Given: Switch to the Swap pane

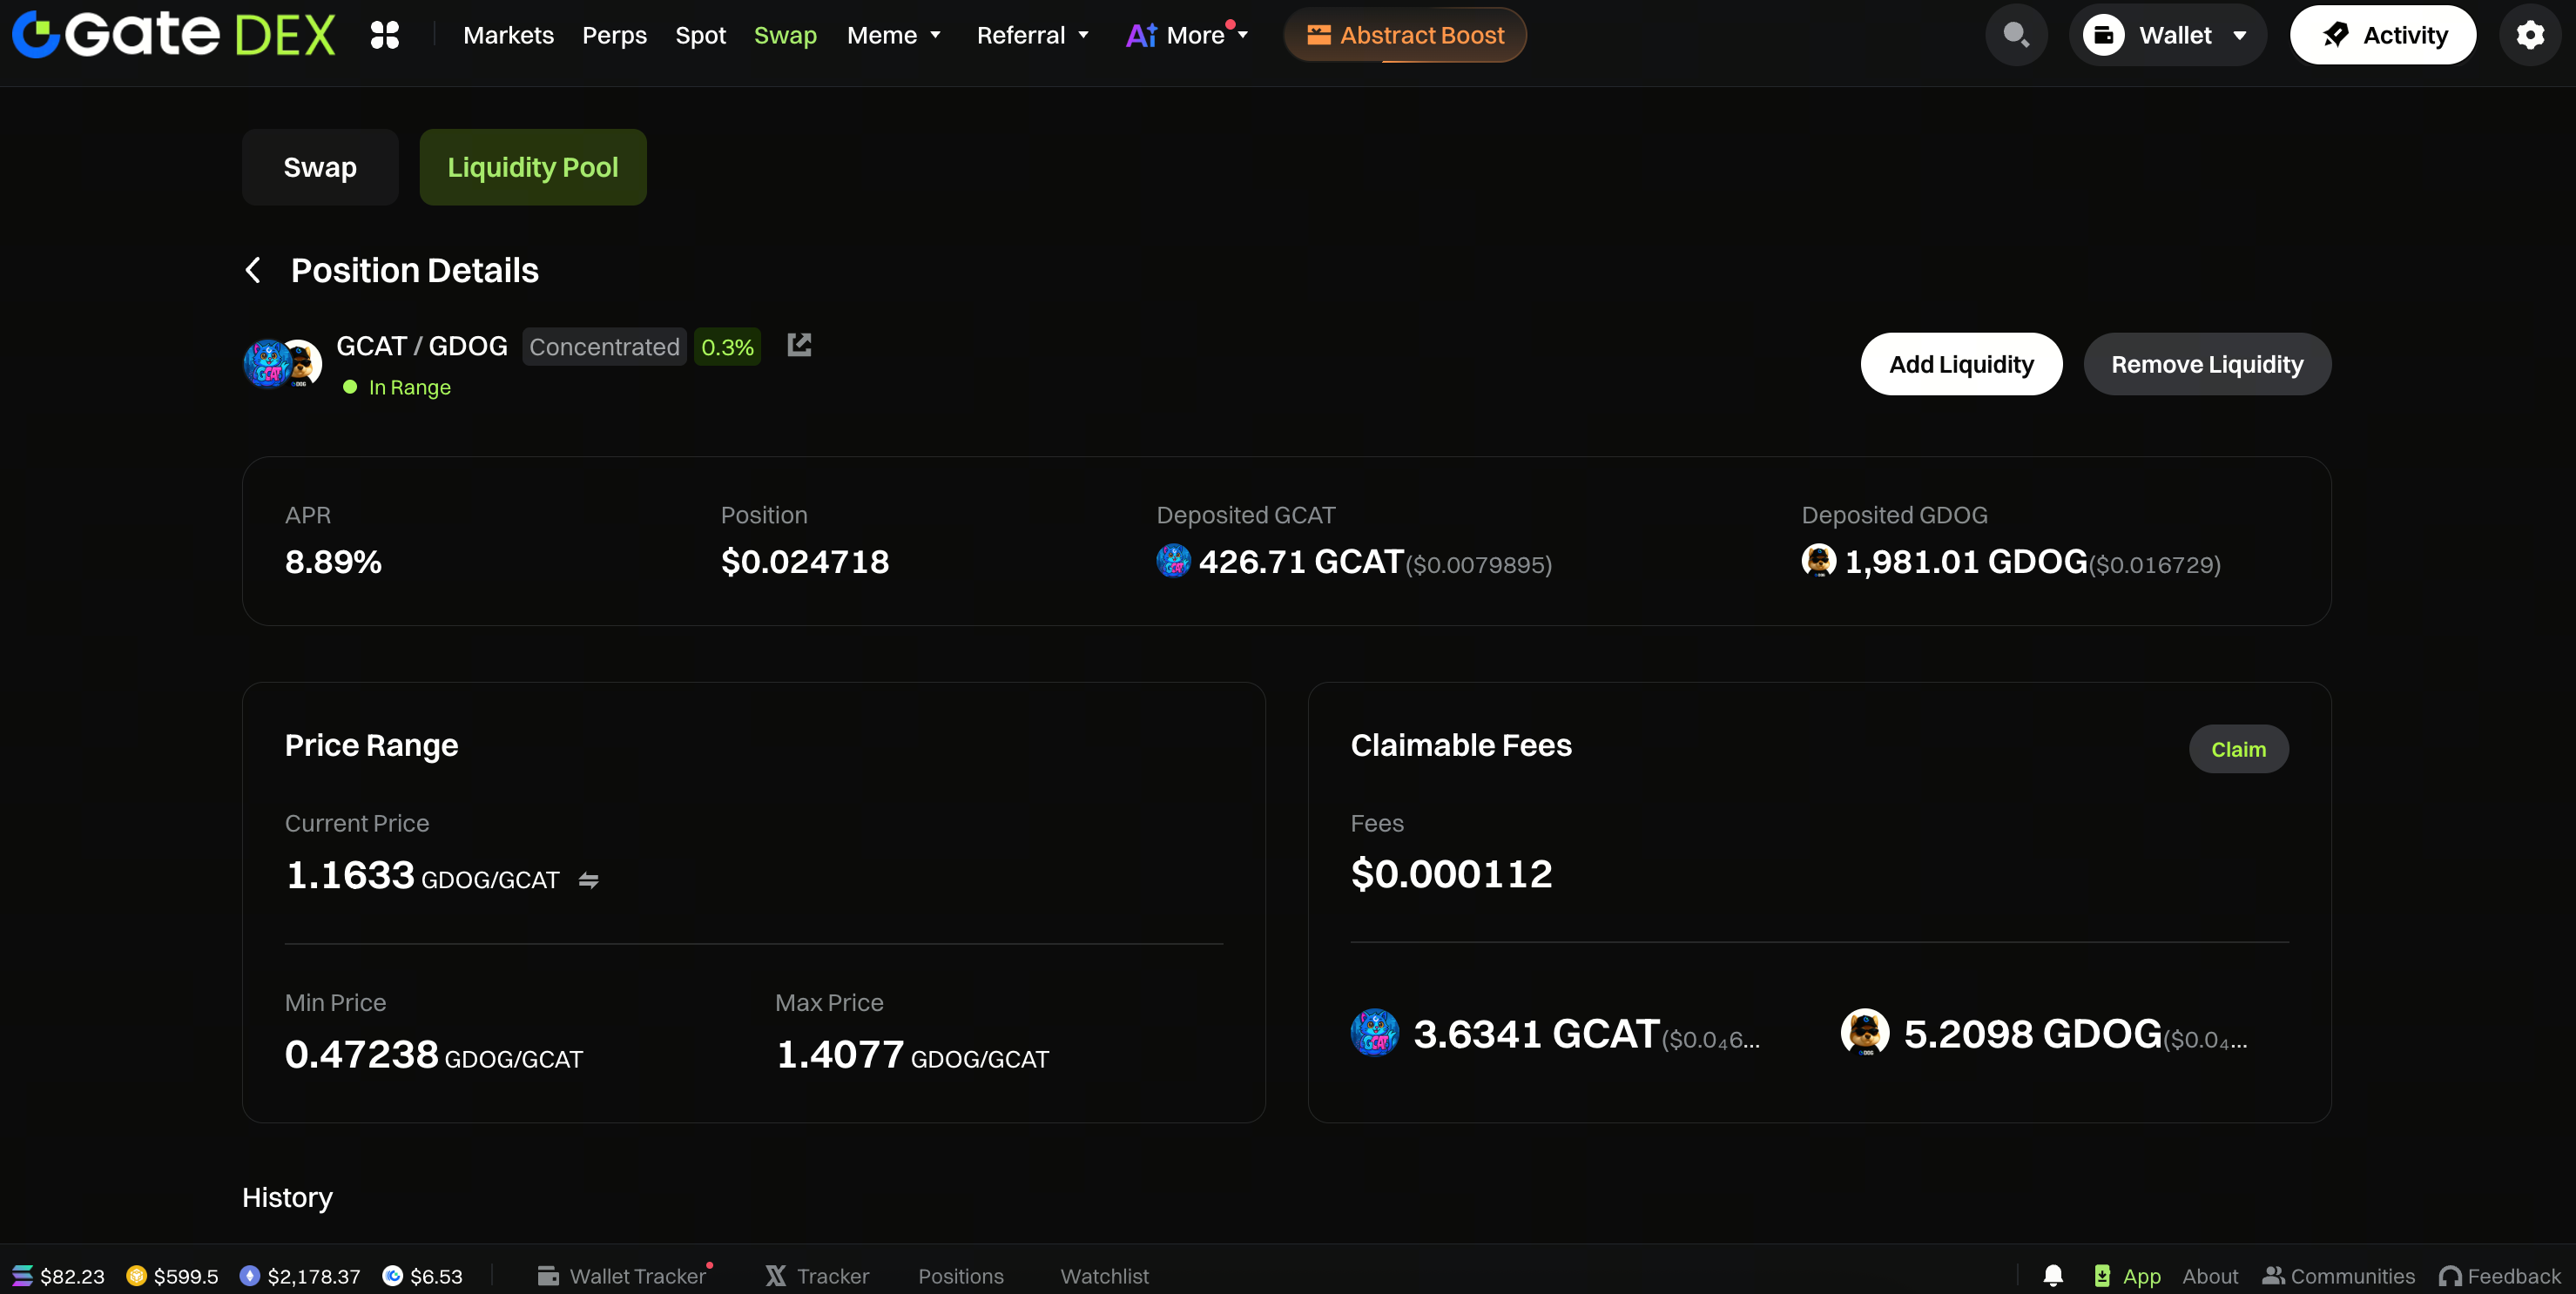Looking at the screenshot, I should [319, 167].
